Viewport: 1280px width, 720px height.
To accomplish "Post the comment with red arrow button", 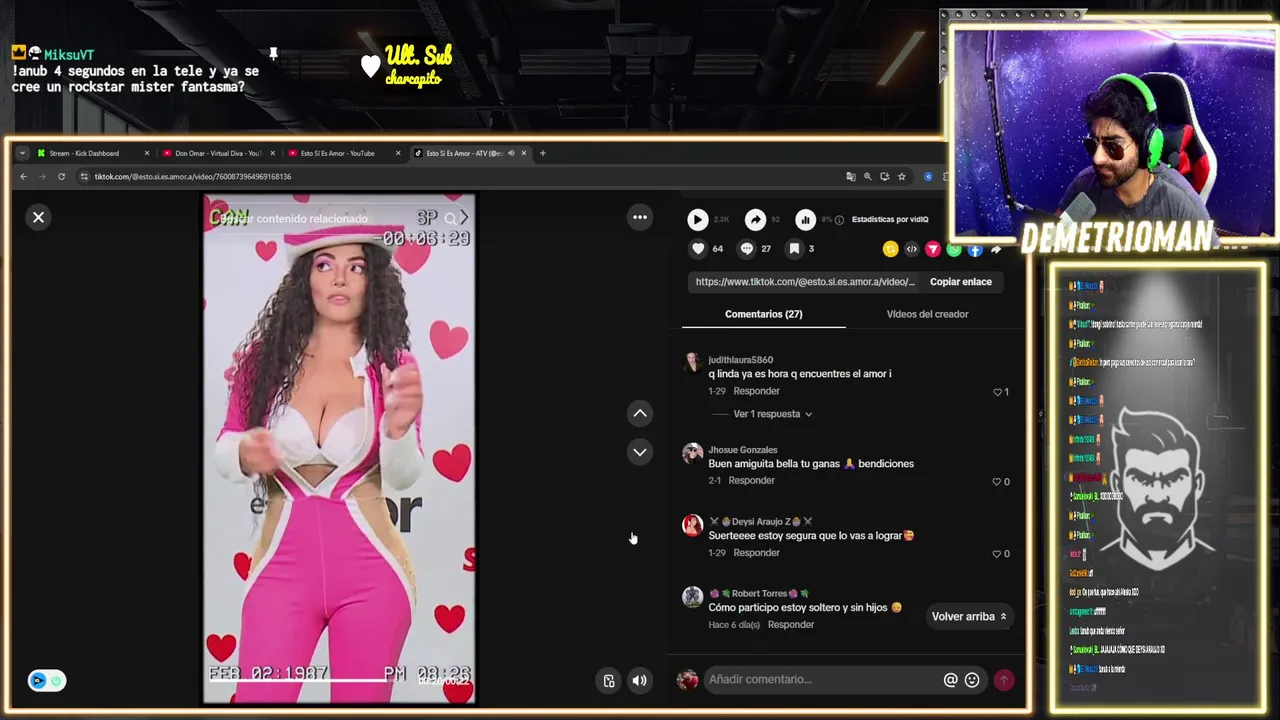I will [x=1003, y=680].
